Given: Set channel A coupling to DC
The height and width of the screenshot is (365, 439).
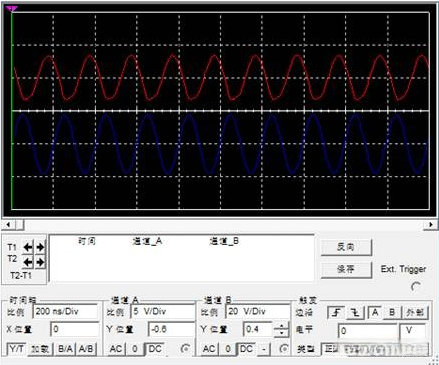Looking at the screenshot, I should coord(155,349).
